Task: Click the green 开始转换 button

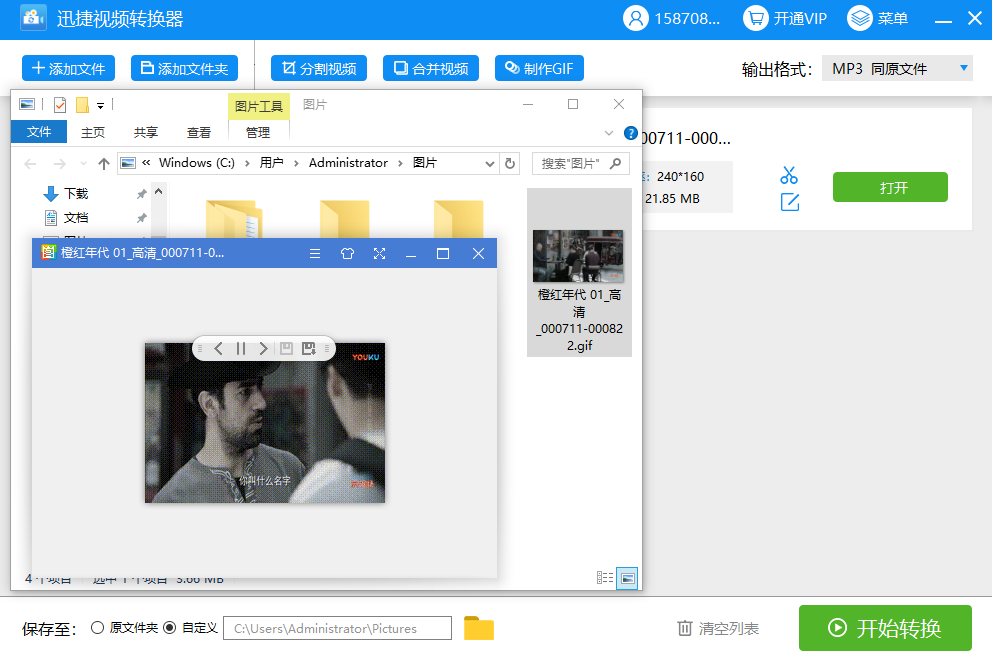Action: (885, 628)
